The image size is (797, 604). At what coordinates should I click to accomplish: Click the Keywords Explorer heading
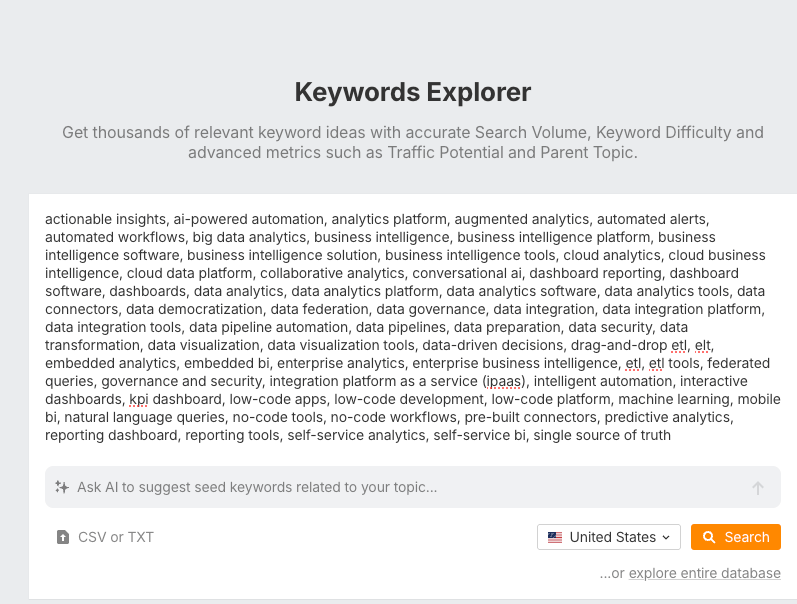click(412, 93)
